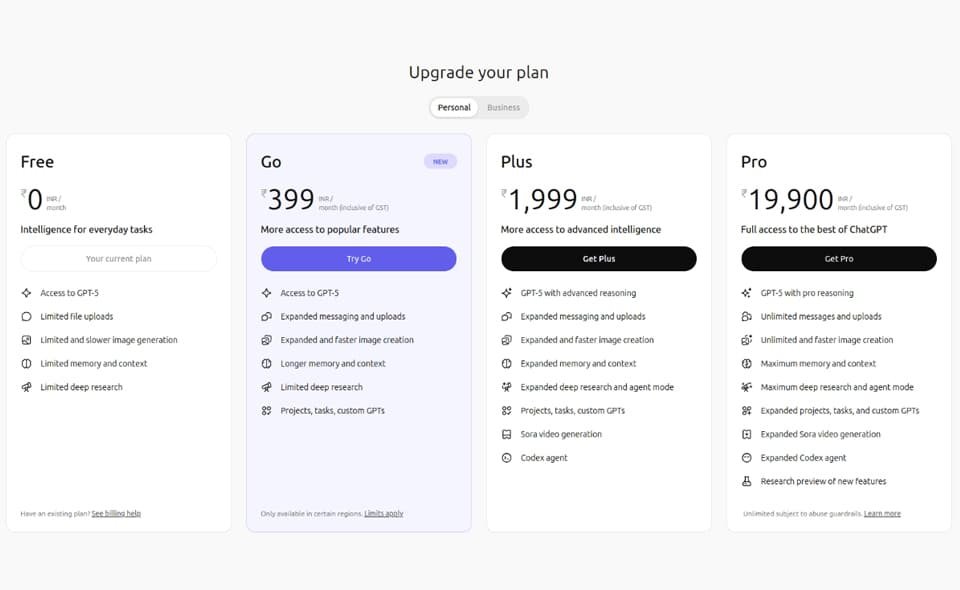Open the Limits apply link in Go plan
The image size is (960, 590).
point(384,513)
